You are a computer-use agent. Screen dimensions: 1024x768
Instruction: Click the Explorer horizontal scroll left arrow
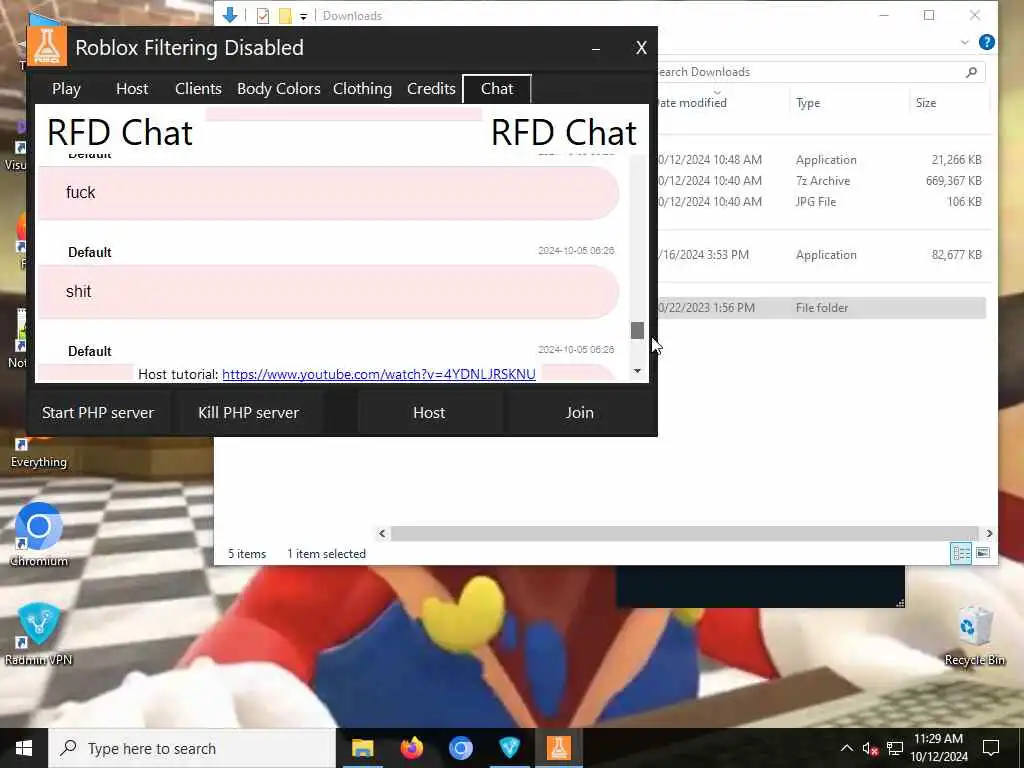tap(383, 534)
